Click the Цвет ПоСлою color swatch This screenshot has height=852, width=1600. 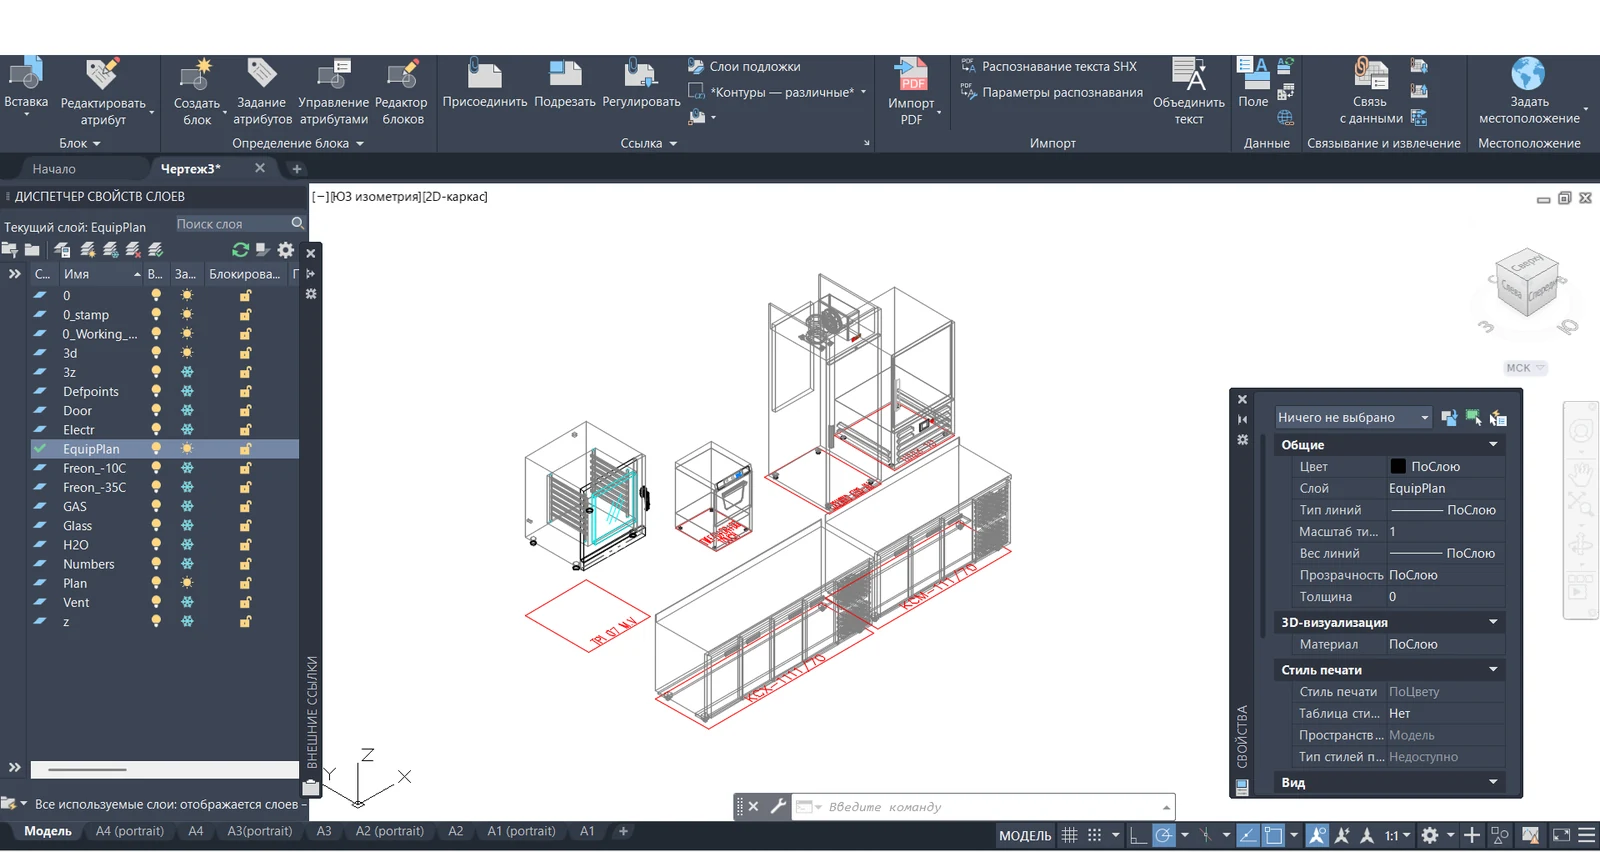click(x=1398, y=467)
